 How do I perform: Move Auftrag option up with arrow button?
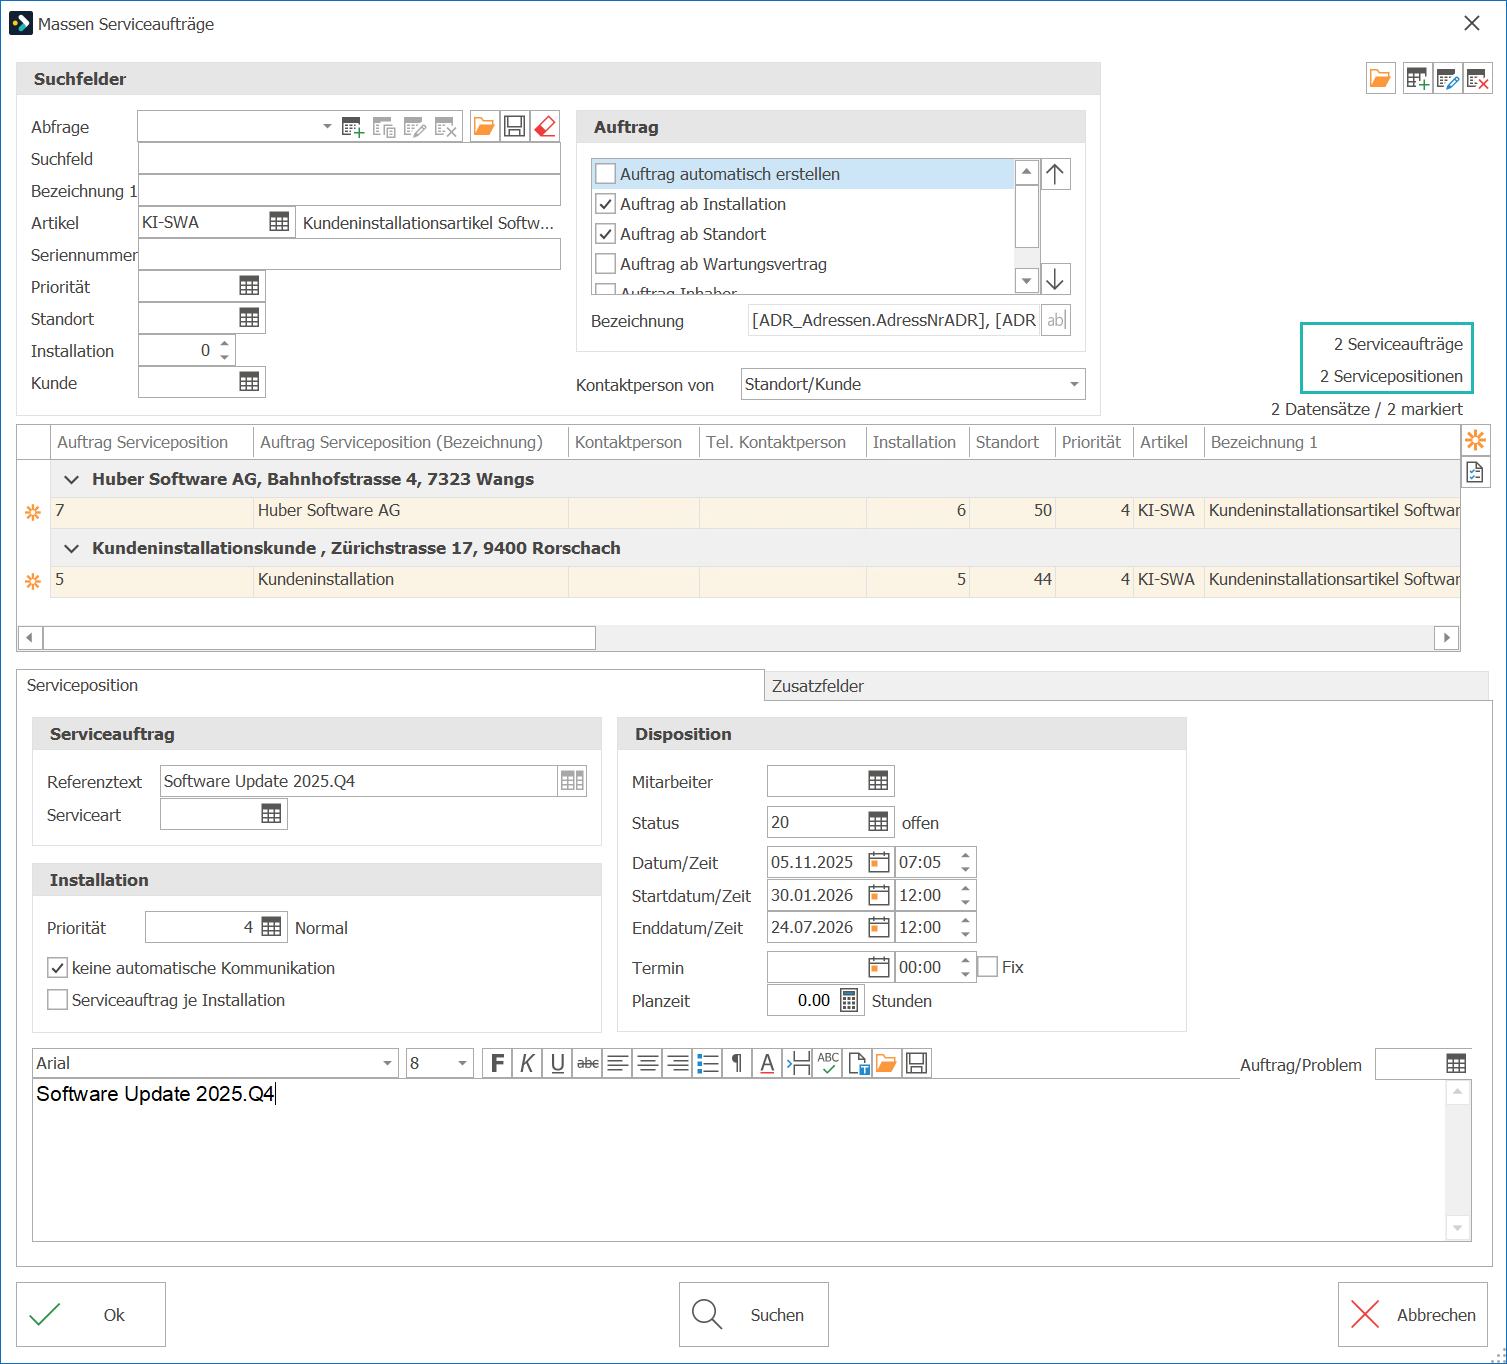tap(1055, 174)
